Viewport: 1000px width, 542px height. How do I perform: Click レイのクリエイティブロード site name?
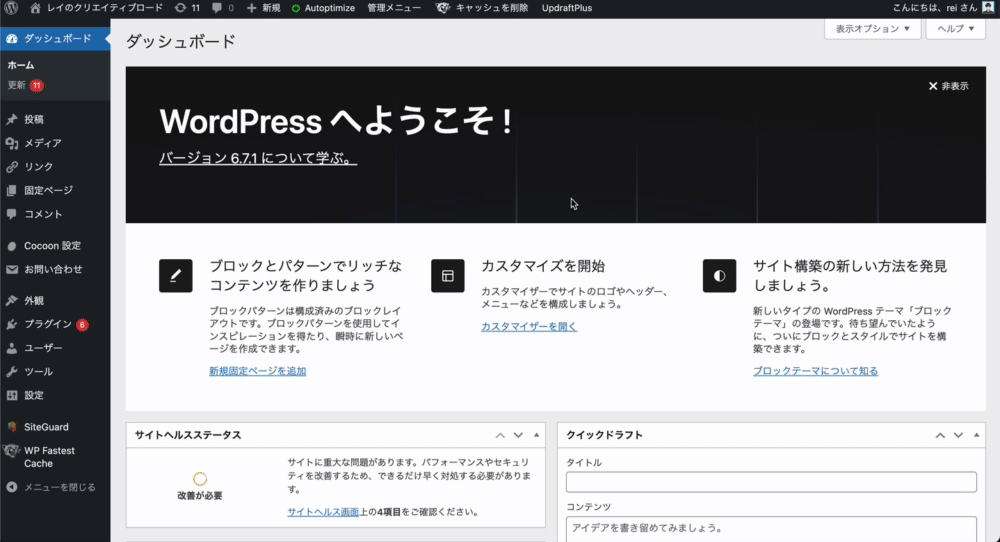(x=105, y=8)
